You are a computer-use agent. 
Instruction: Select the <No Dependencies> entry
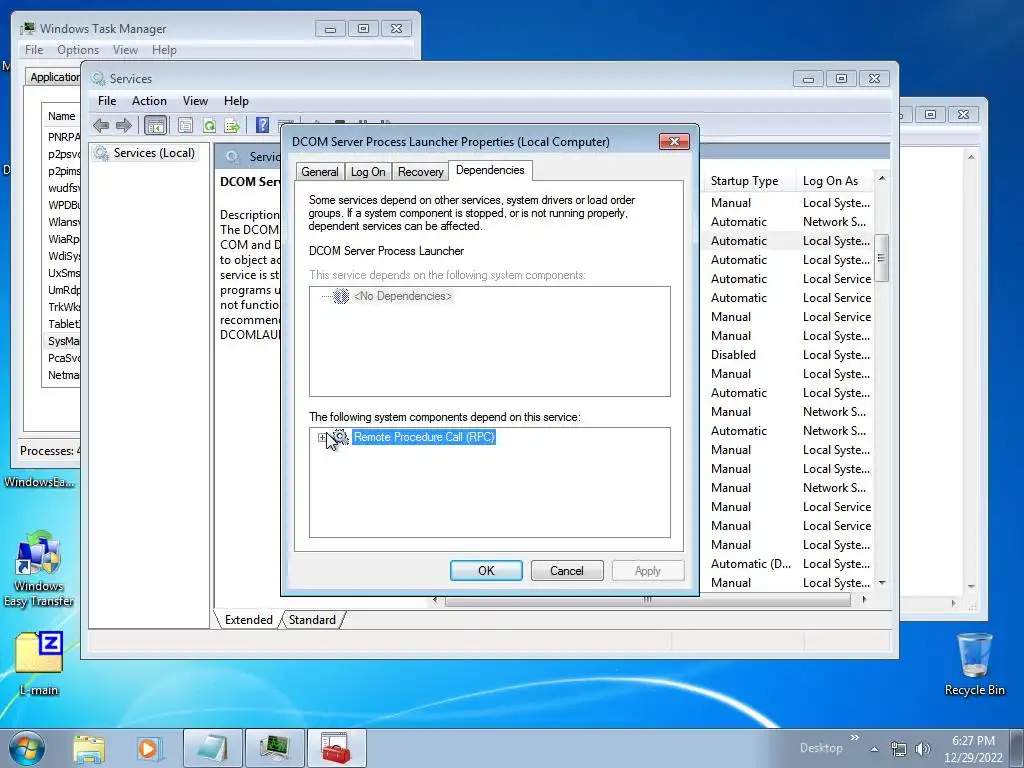402,296
